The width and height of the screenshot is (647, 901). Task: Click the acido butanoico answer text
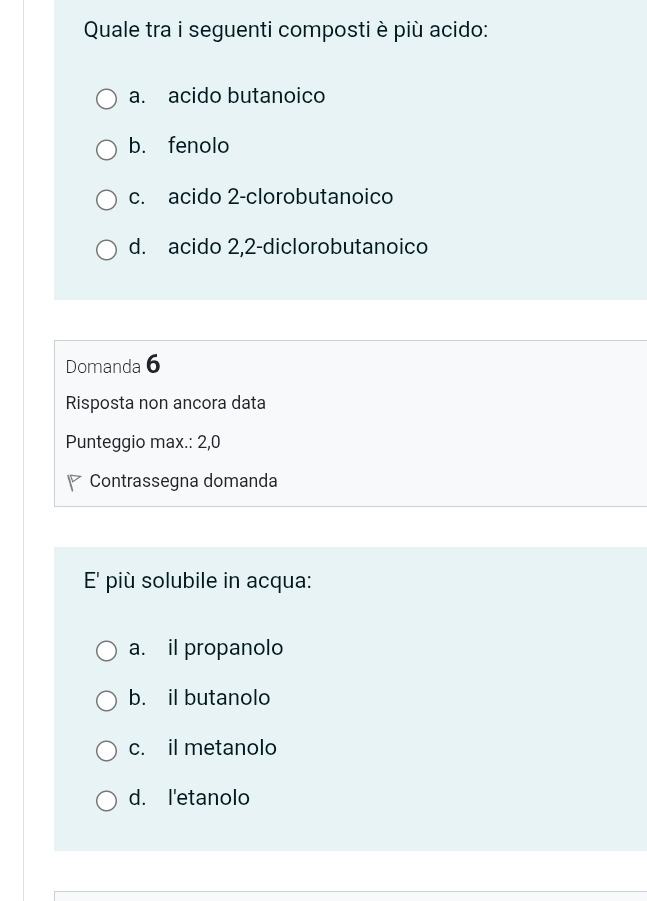pyautogui.click(x=246, y=96)
